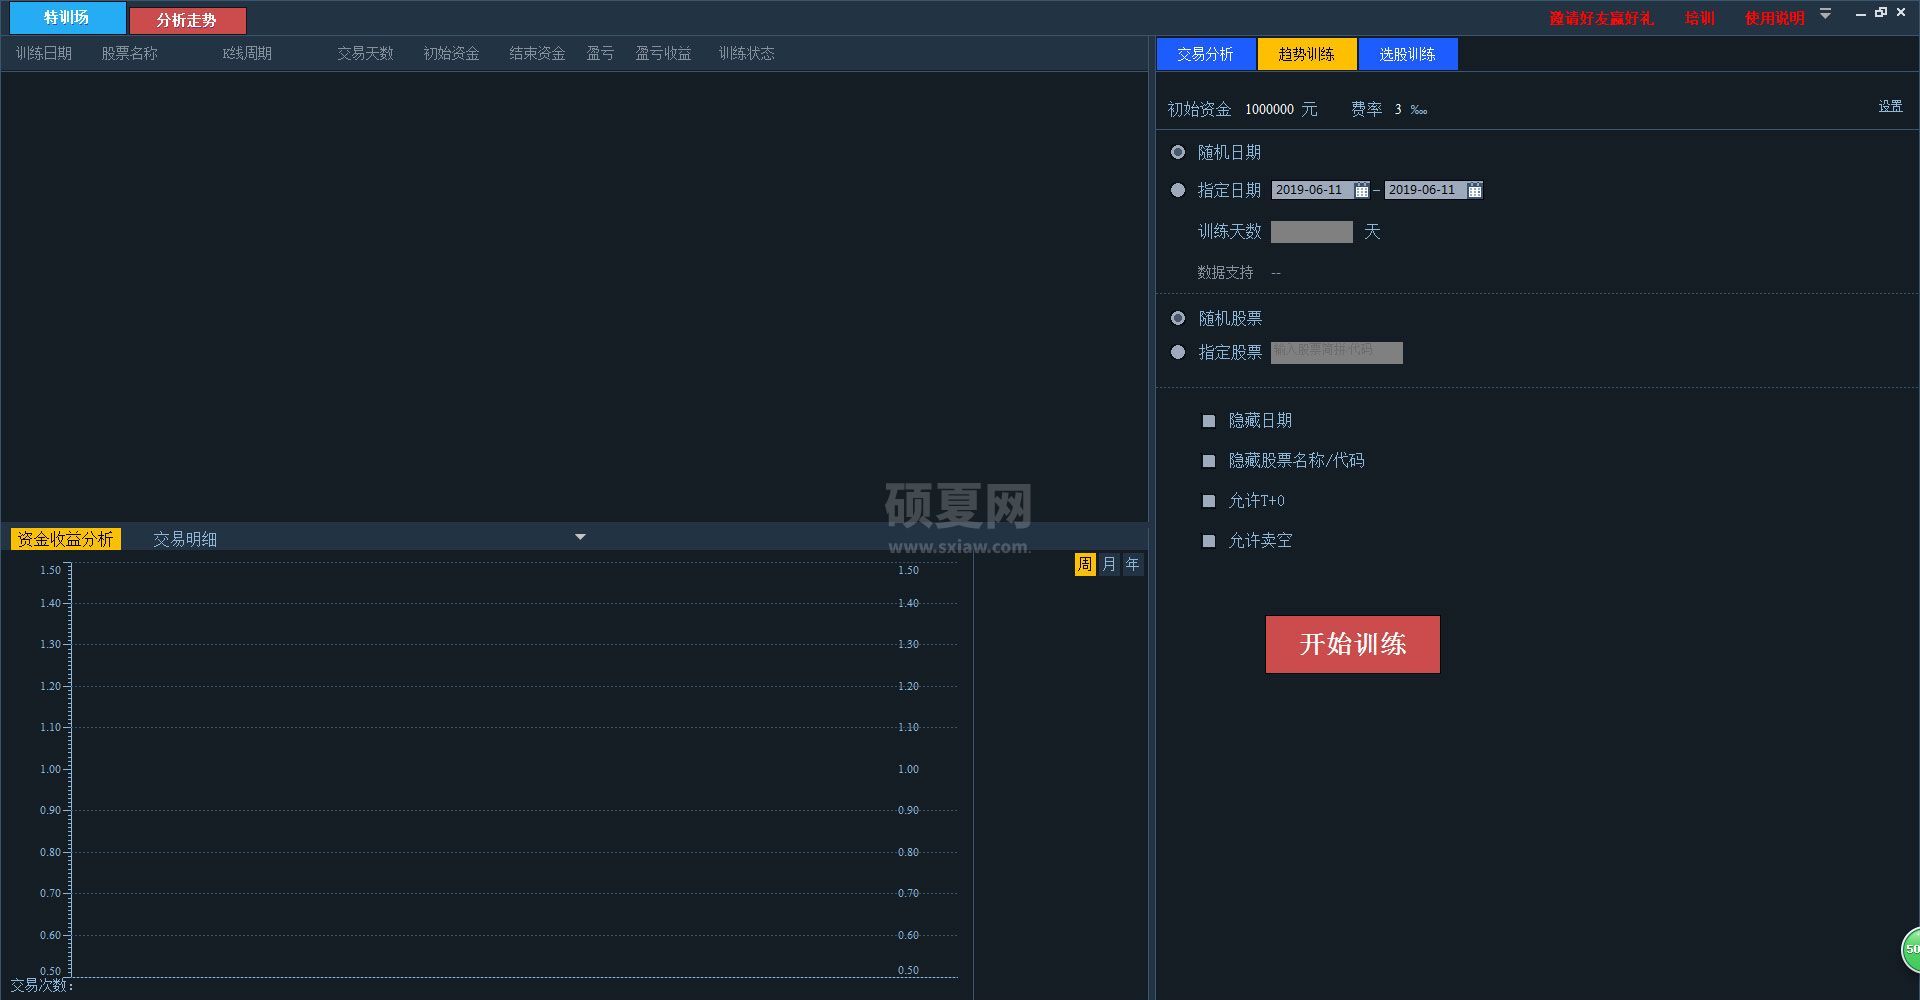Select the 随机股票 radio option

click(x=1178, y=318)
